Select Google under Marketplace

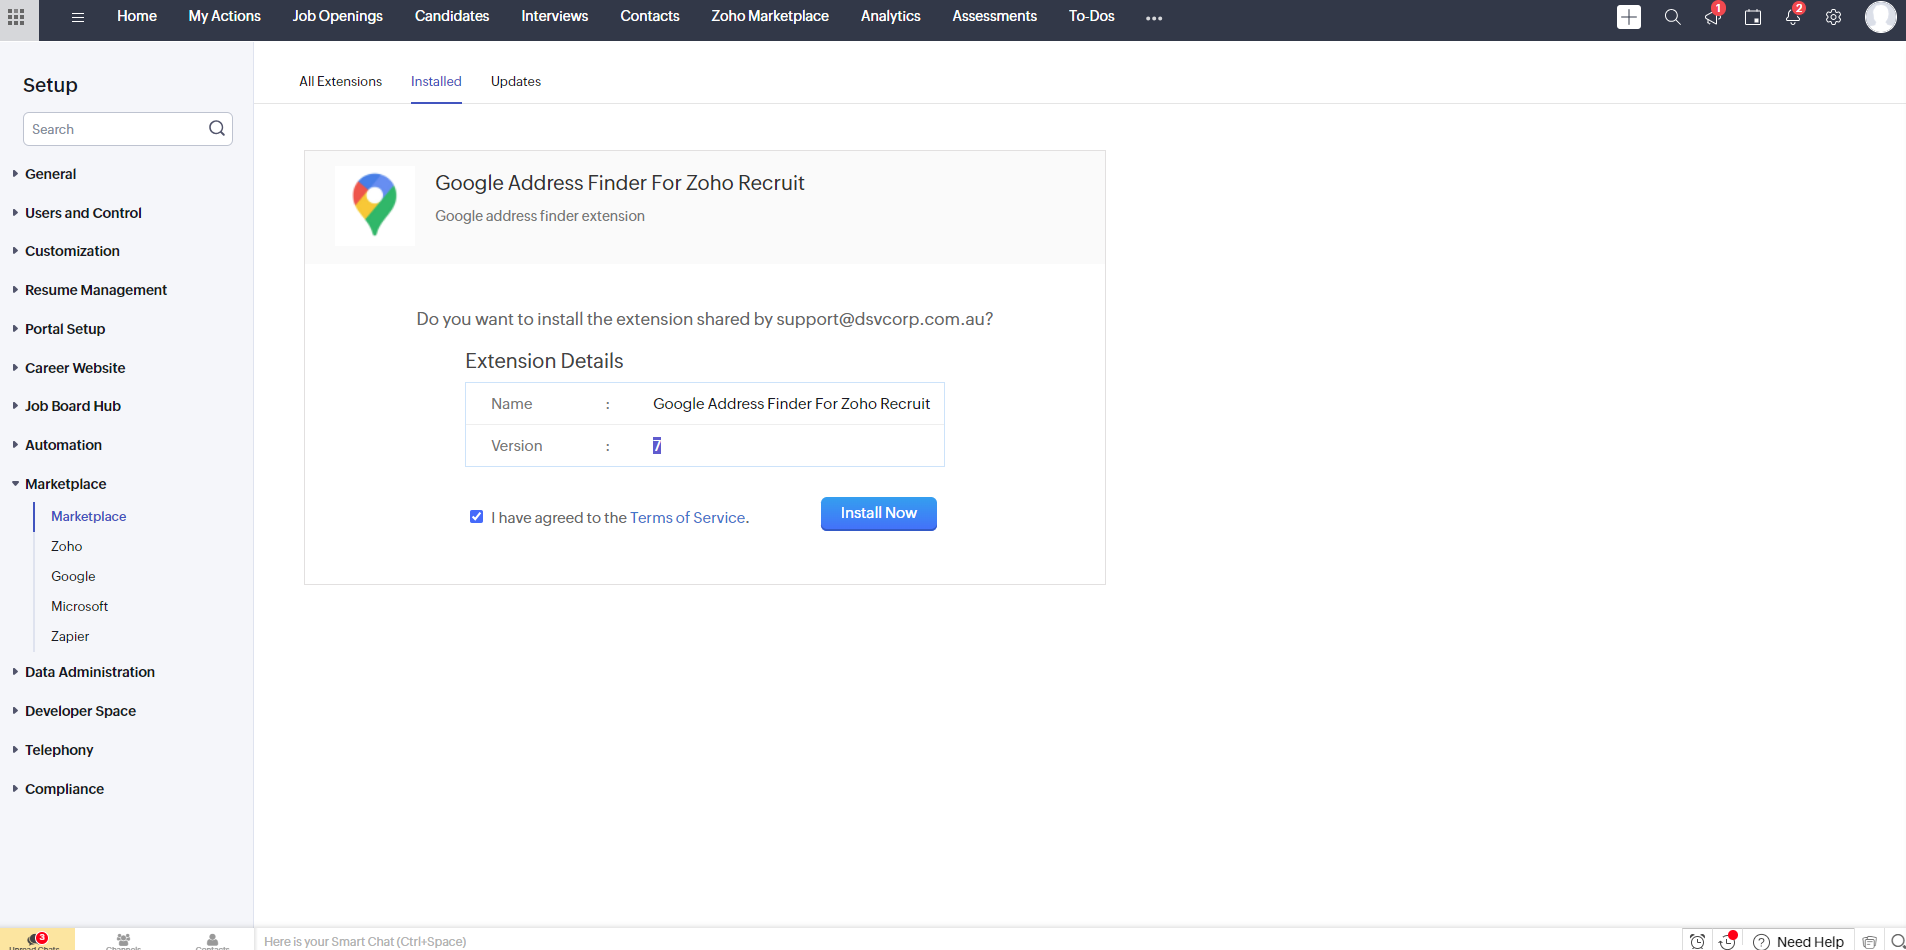[x=73, y=576]
